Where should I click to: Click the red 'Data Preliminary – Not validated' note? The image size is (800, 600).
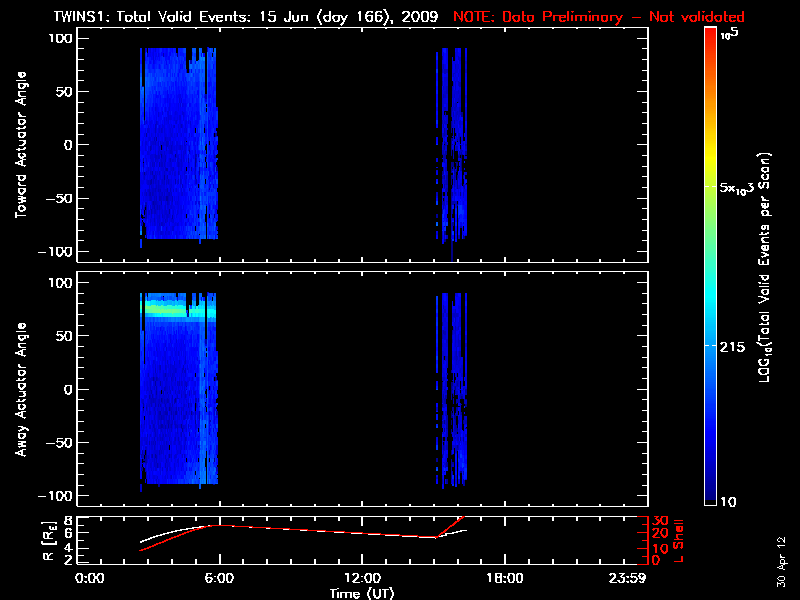599,17
